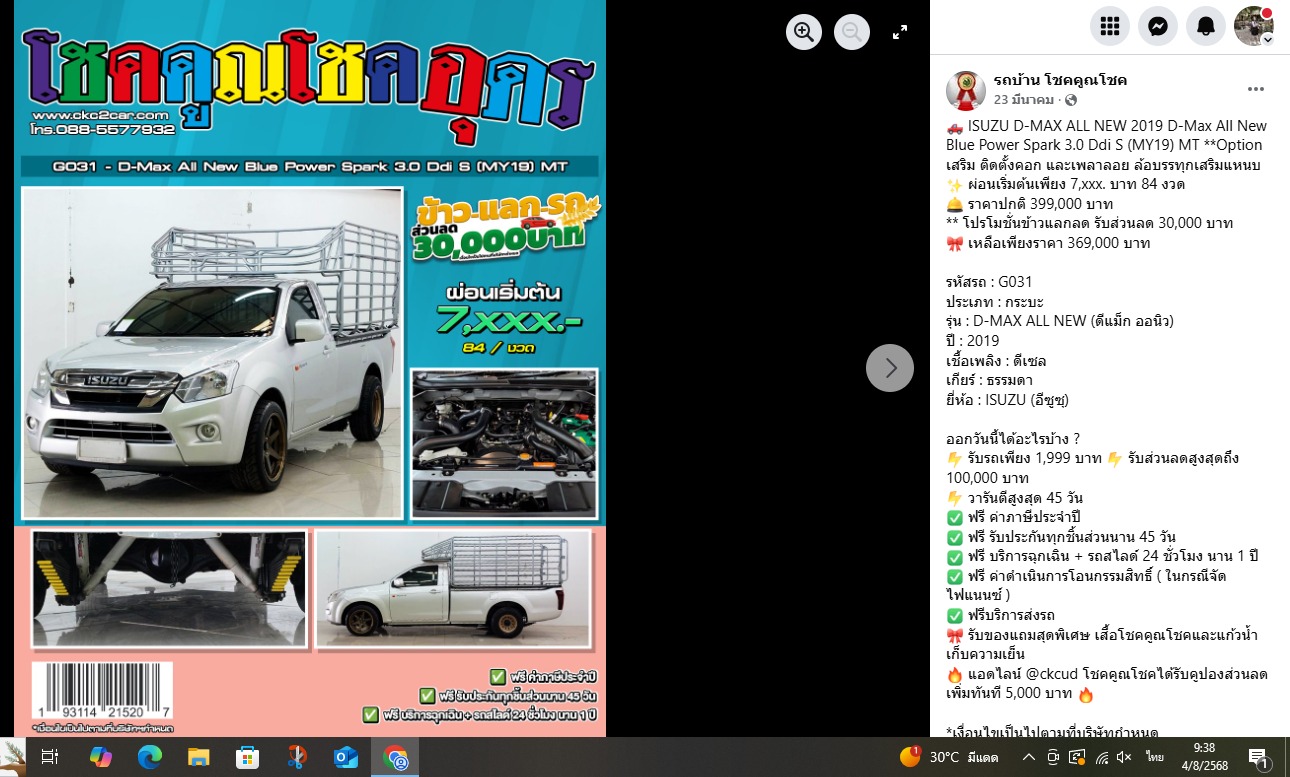The width and height of the screenshot is (1290, 777).
Task: Click the Meet Now tray icon
Action: (x=1053, y=757)
